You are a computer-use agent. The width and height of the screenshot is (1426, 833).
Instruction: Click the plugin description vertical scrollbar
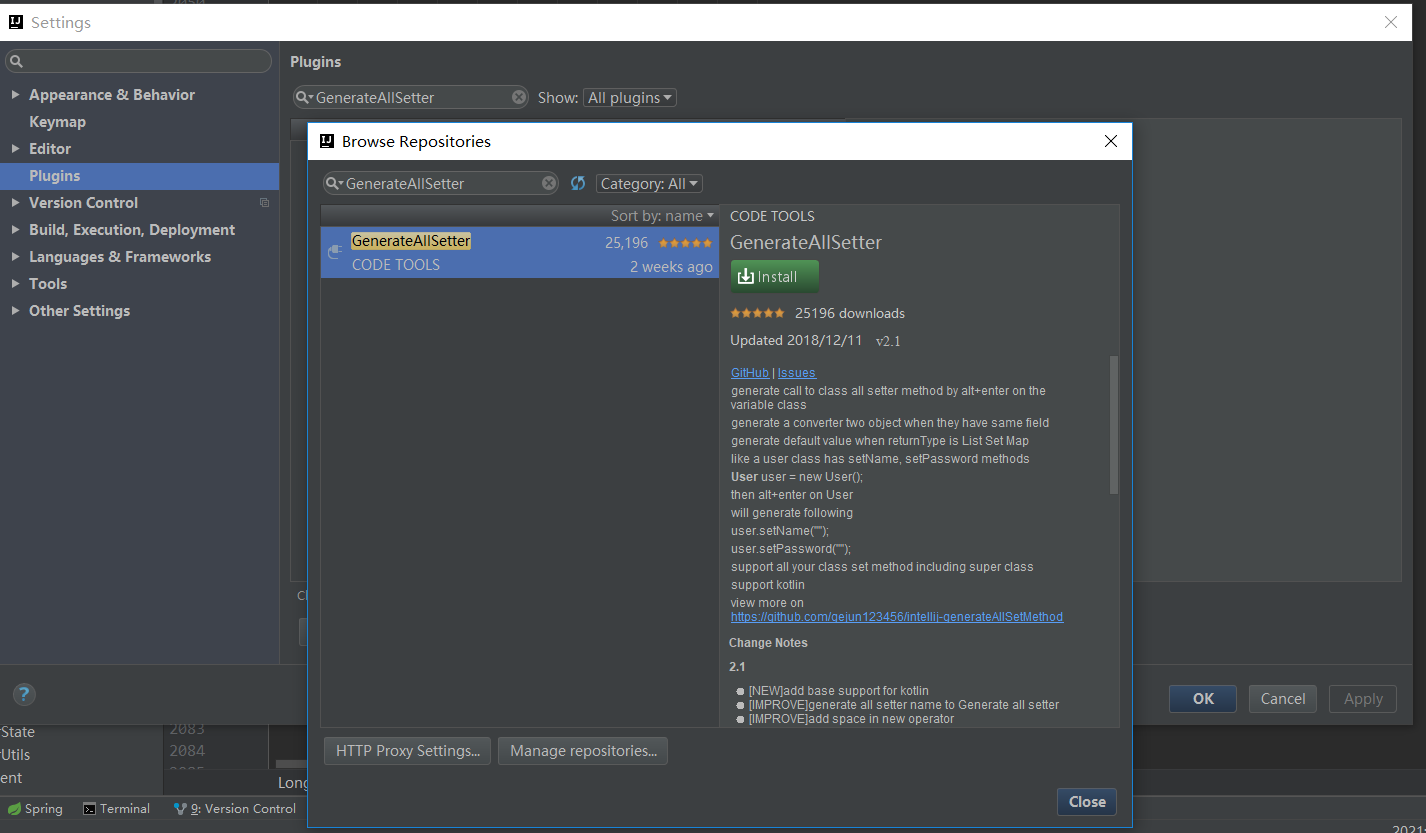point(1114,425)
